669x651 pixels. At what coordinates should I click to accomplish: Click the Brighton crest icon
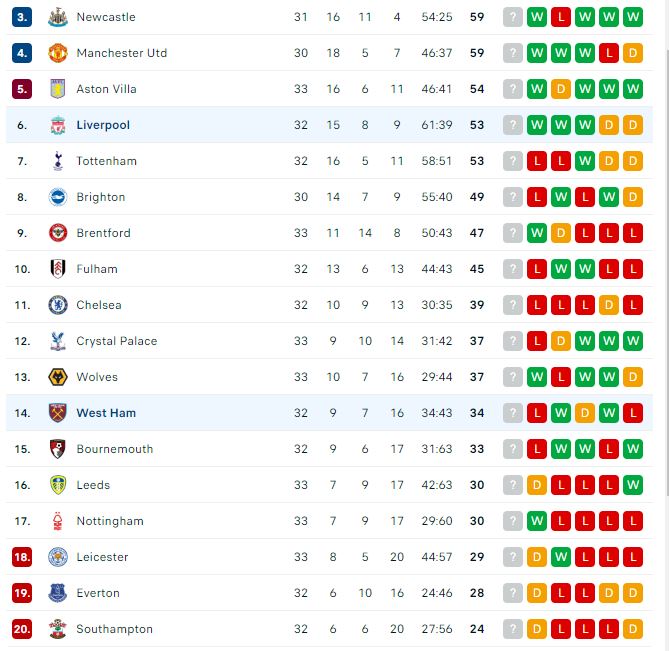[57, 197]
